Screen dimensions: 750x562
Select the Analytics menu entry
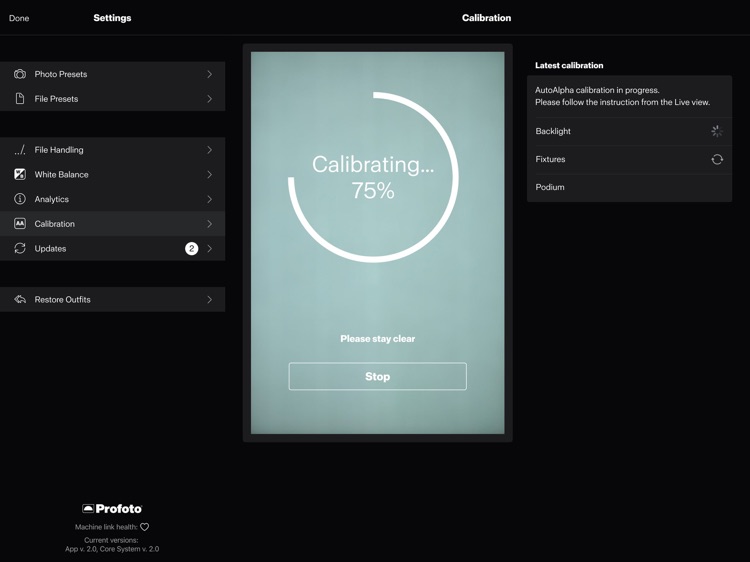coord(112,199)
